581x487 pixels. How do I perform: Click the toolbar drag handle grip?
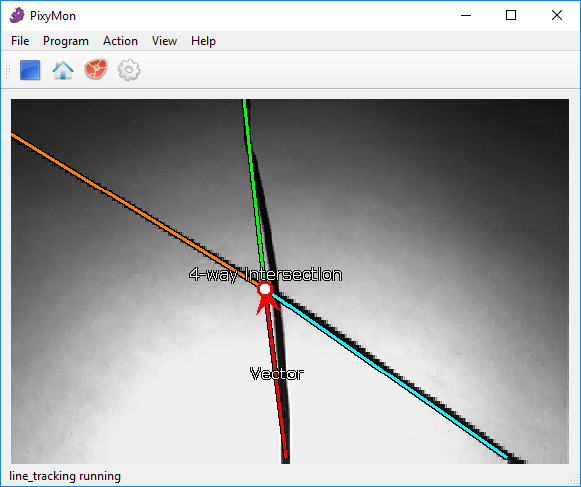click(8, 70)
